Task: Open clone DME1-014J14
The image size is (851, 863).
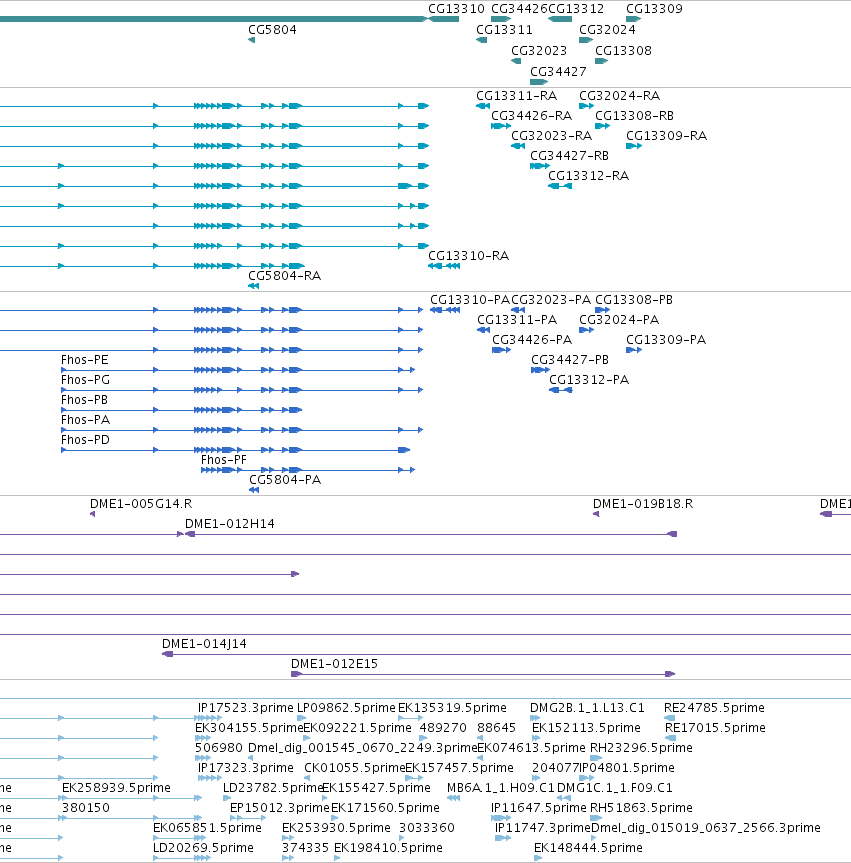Action: coord(204,644)
